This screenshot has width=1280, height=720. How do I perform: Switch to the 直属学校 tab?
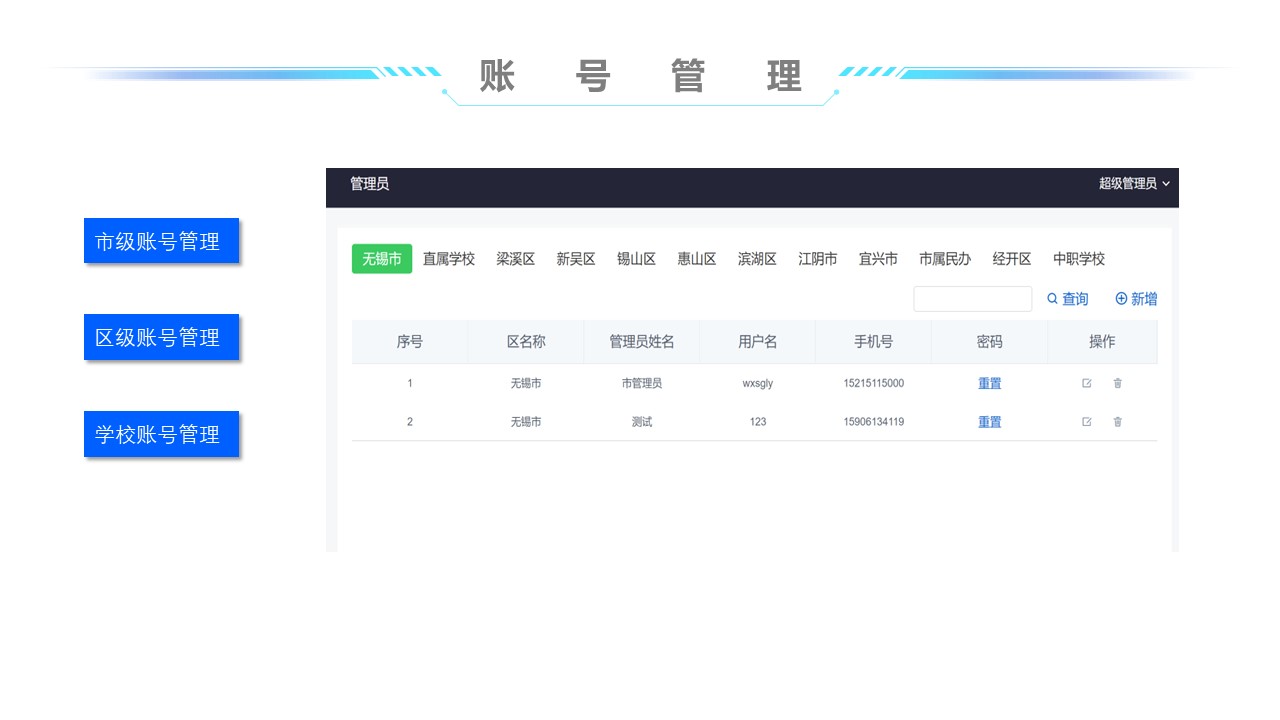tap(449, 259)
